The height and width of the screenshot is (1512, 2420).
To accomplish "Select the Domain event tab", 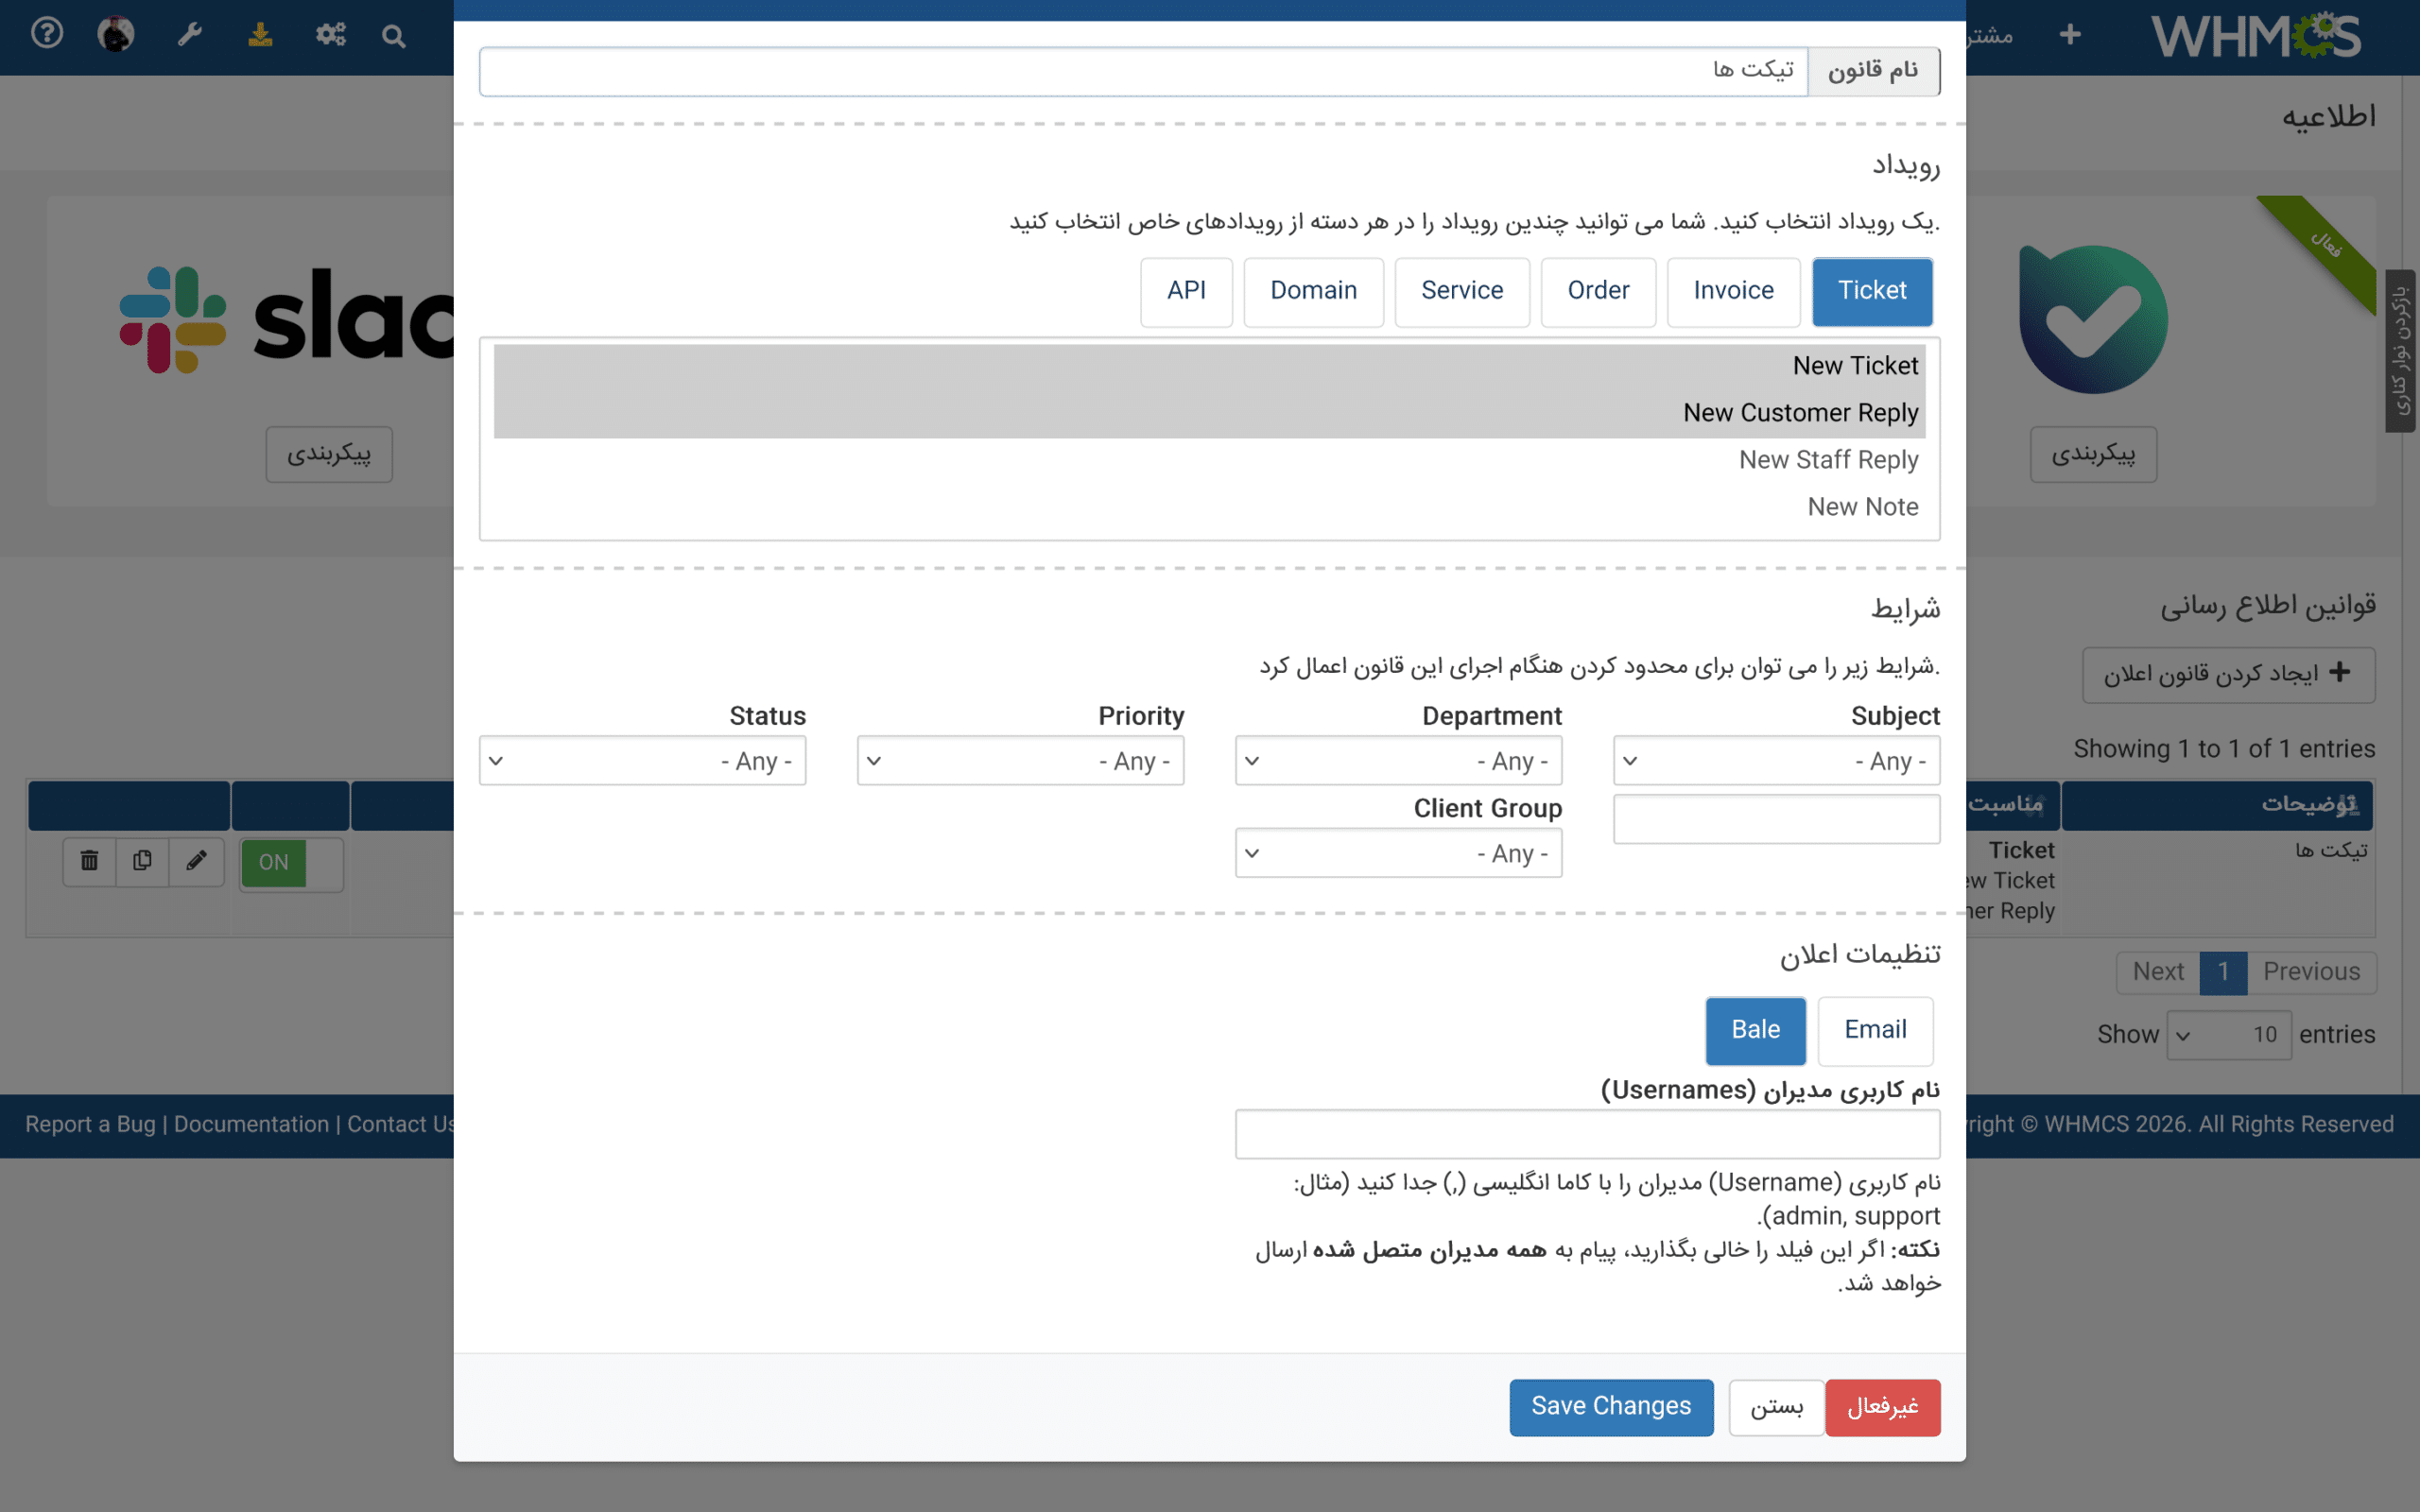I will [x=1313, y=291].
